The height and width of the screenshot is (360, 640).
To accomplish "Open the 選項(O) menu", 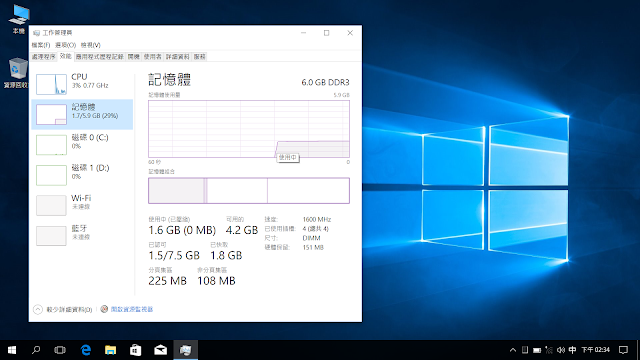I will click(x=65, y=45).
